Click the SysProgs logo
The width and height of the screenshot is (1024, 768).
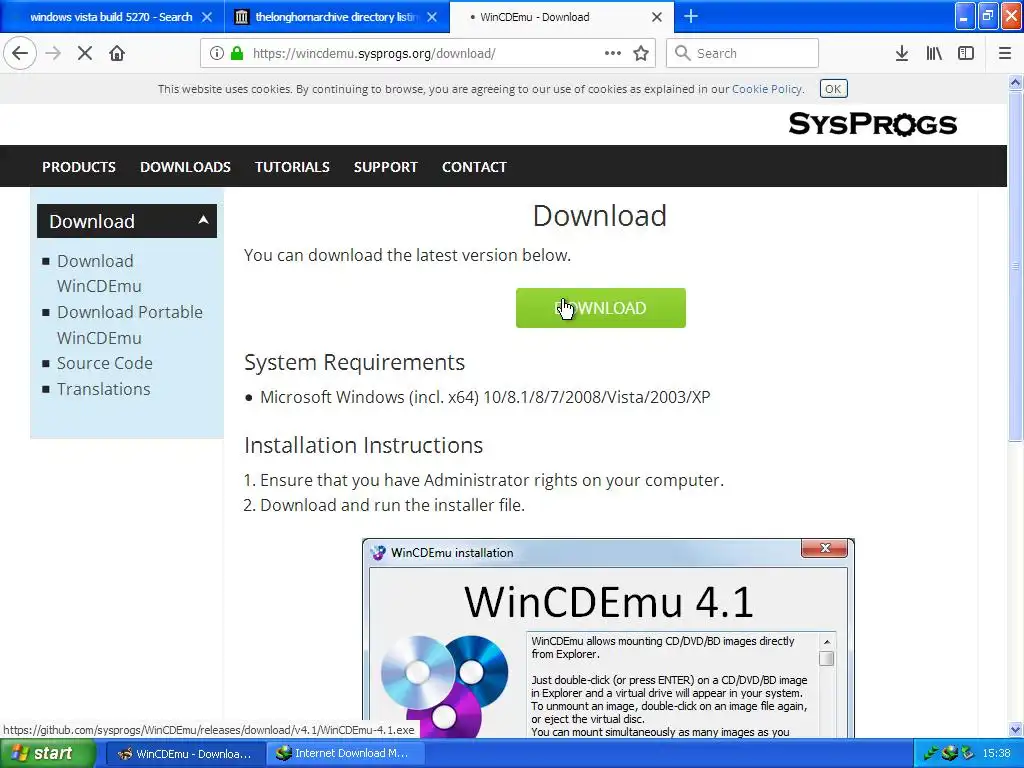coord(873,123)
